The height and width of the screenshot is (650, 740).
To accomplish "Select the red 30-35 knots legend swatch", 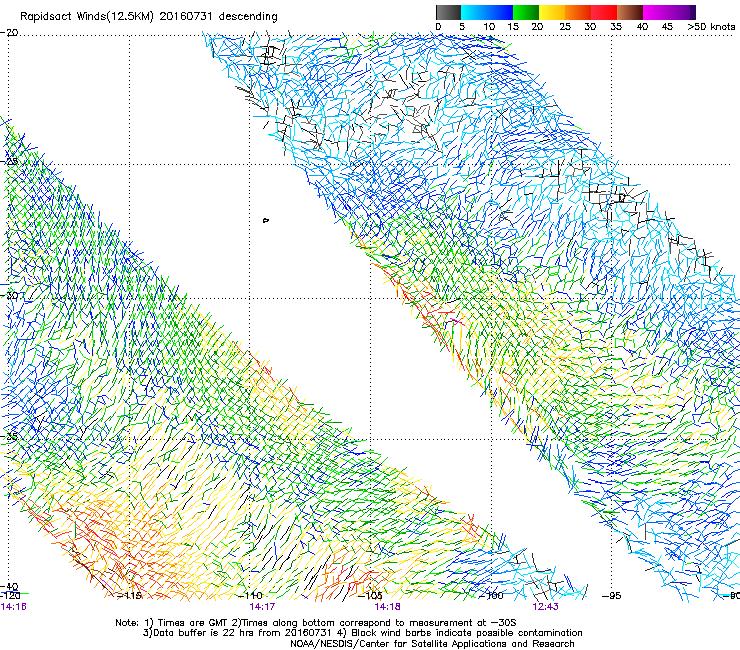I will 604,12.
